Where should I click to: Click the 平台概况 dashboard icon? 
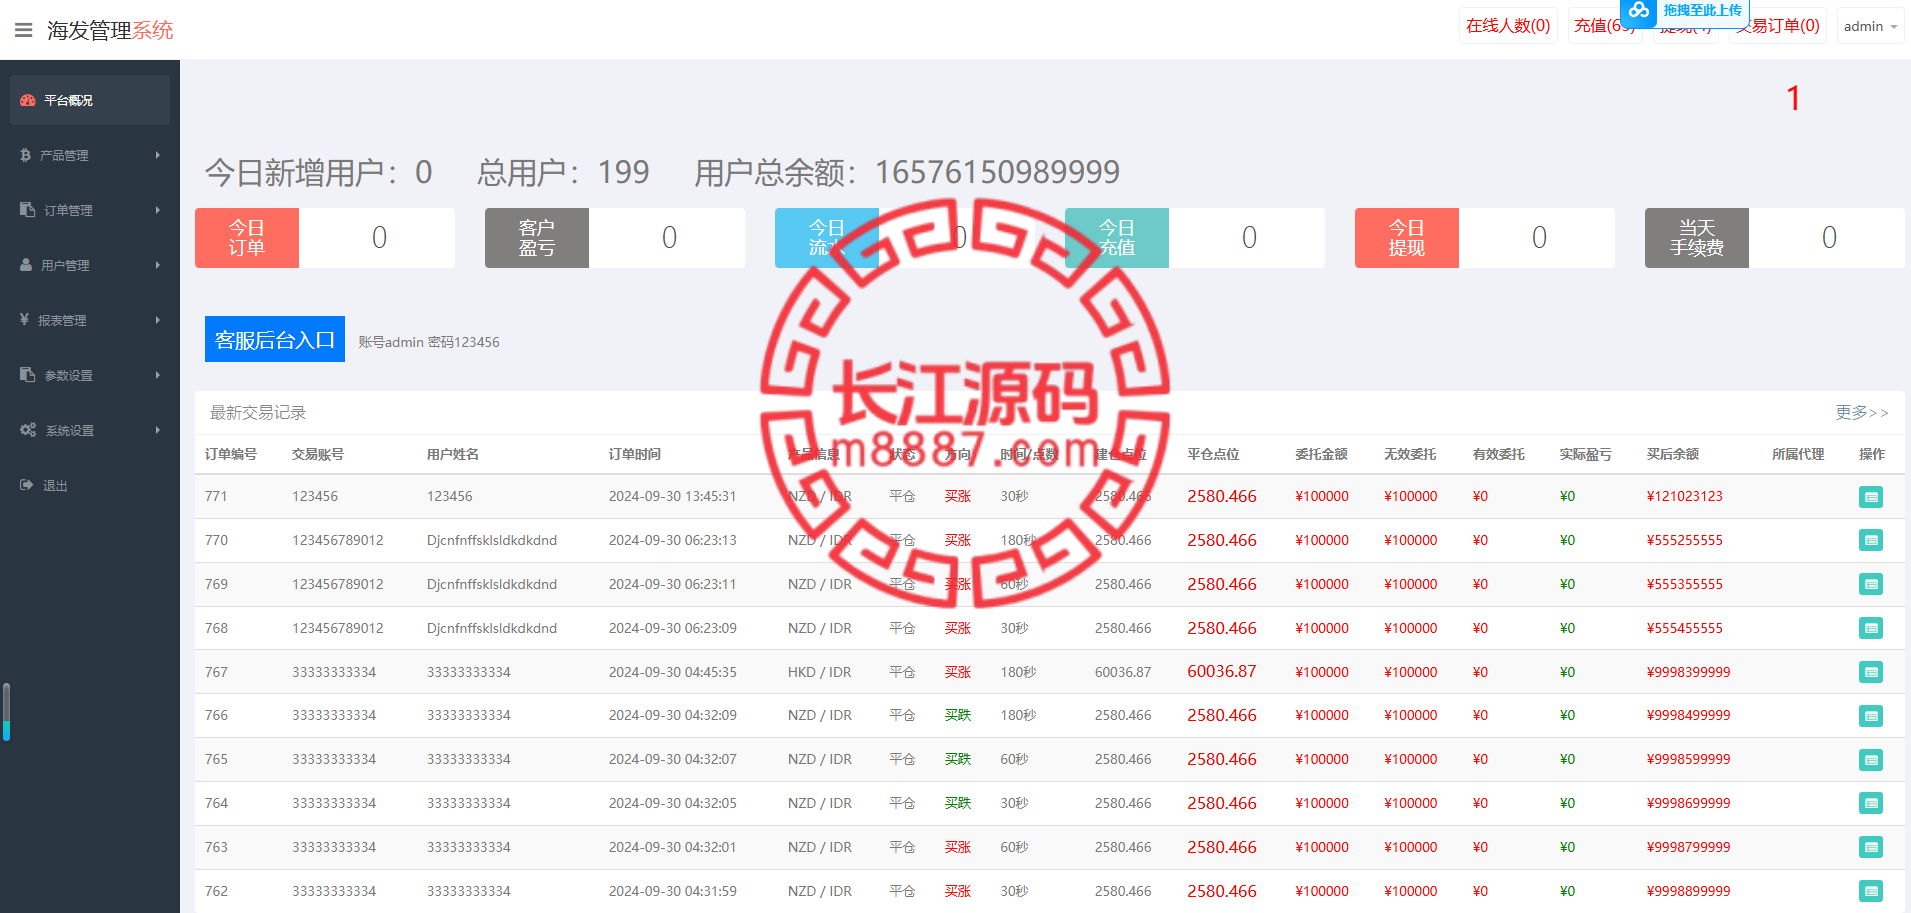pos(28,100)
